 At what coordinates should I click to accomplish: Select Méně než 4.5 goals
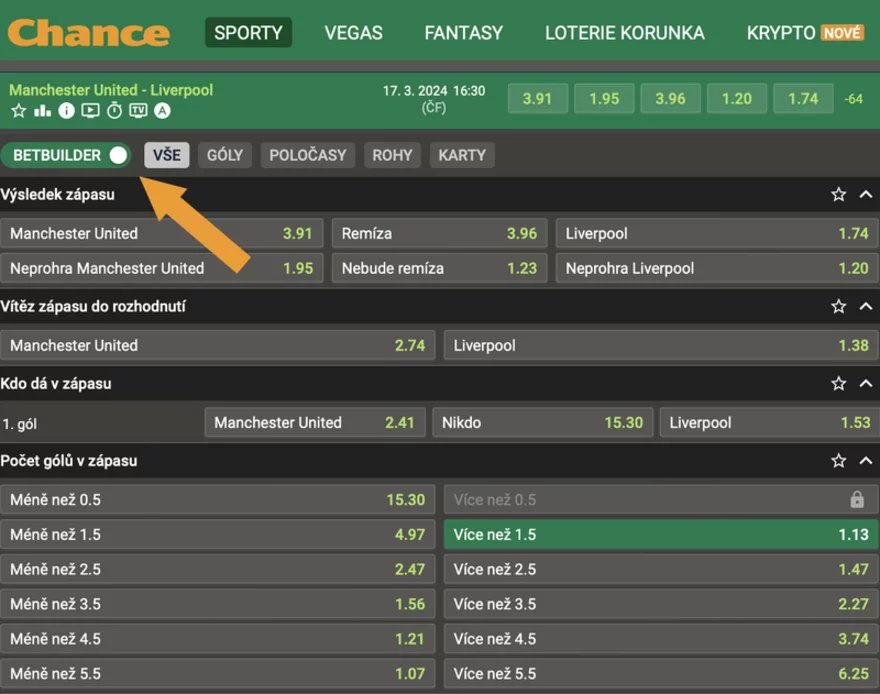tap(218, 638)
